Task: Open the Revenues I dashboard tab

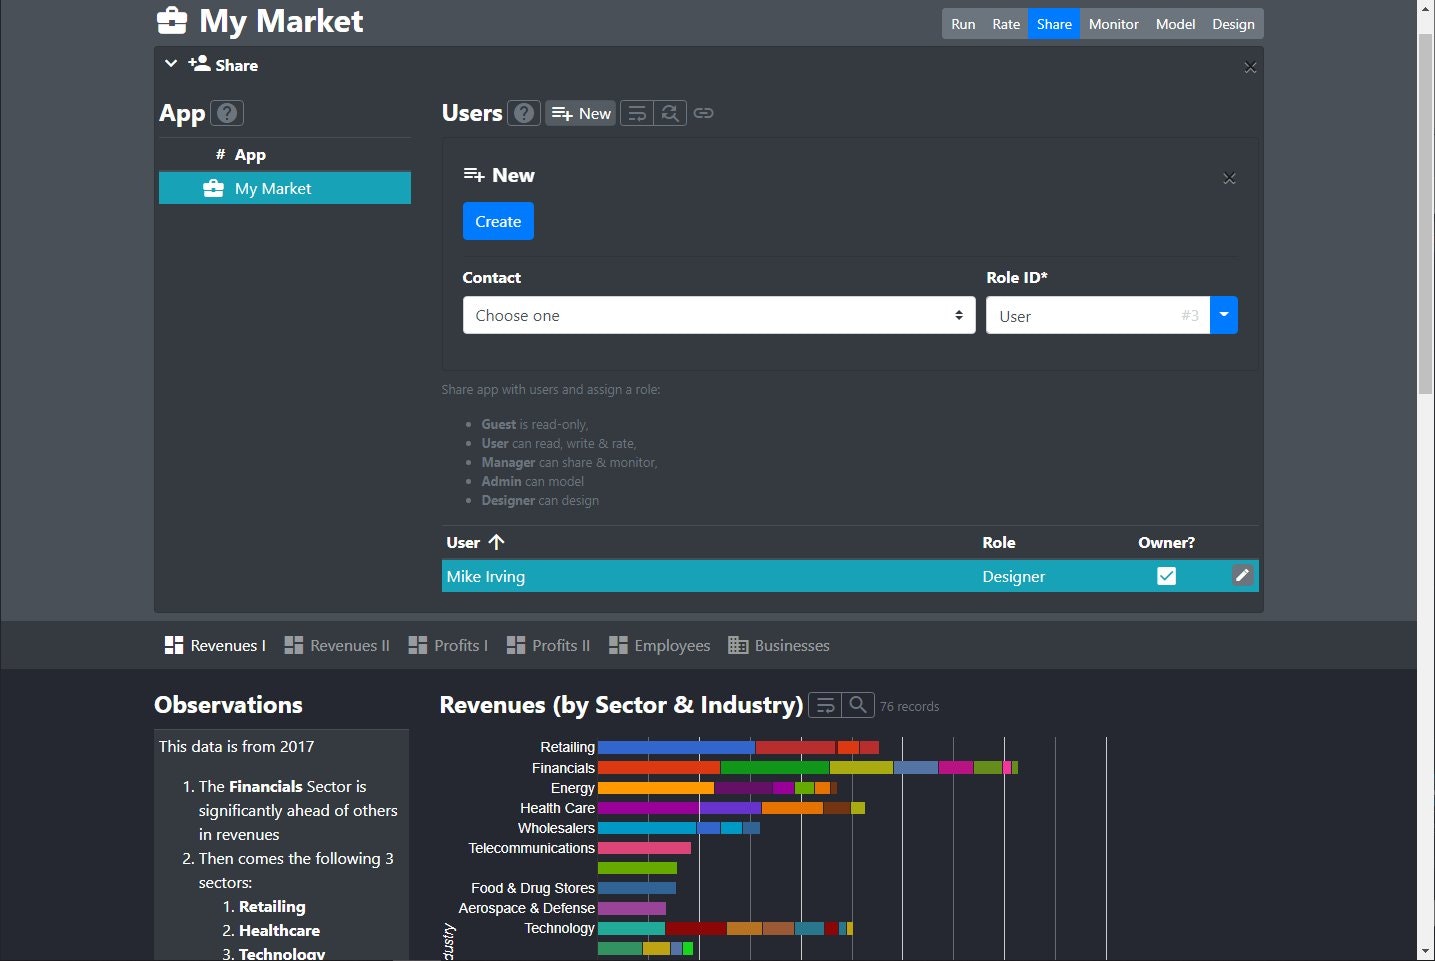Action: (215, 645)
